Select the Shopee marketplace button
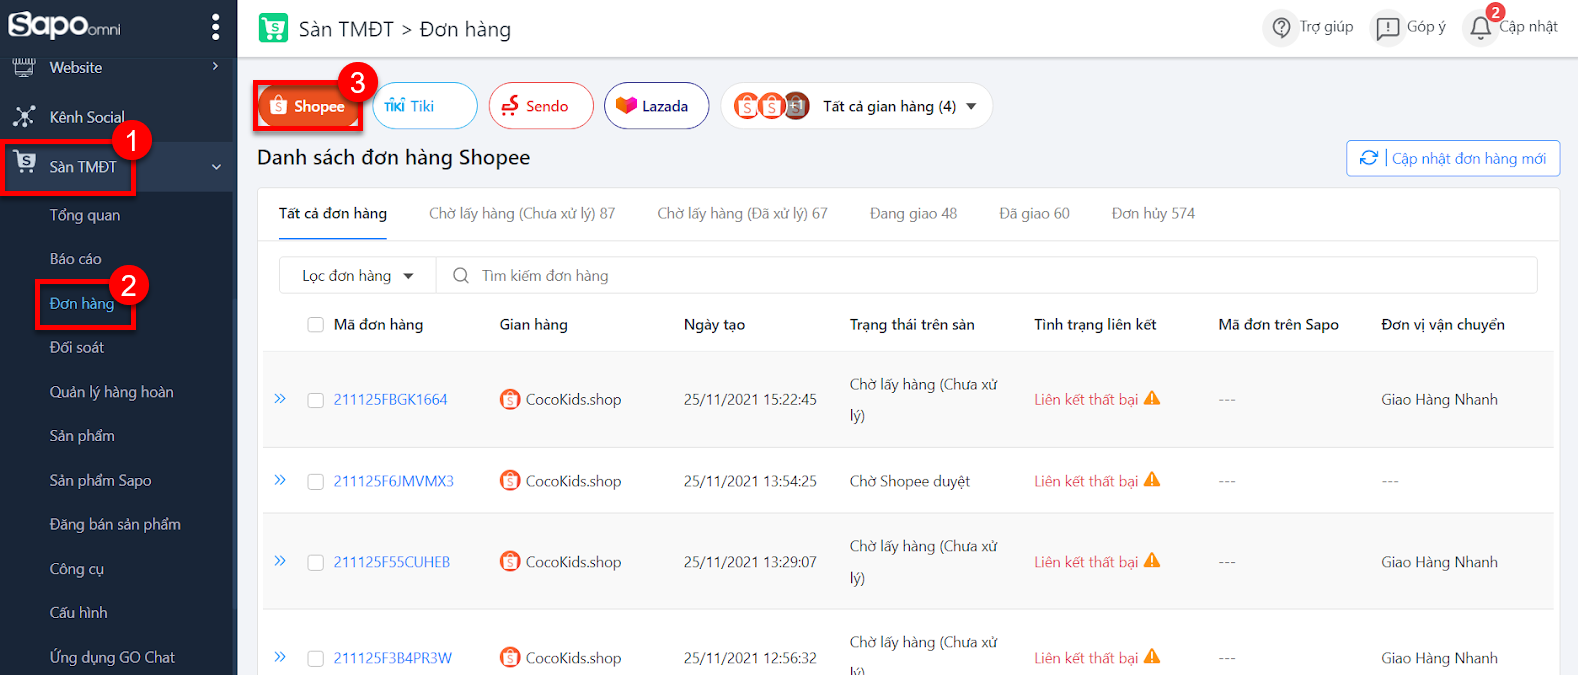Image resolution: width=1578 pixels, height=675 pixels. pos(307,106)
